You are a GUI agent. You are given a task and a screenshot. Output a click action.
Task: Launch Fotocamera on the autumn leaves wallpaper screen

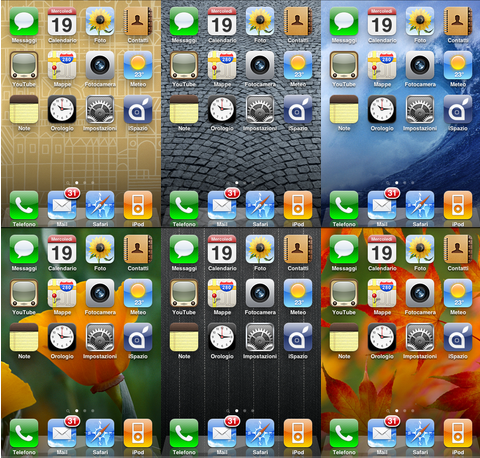(x=420, y=293)
